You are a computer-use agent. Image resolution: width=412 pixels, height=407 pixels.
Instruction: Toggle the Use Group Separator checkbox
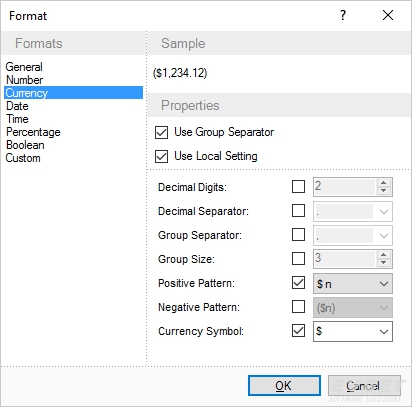[161, 132]
